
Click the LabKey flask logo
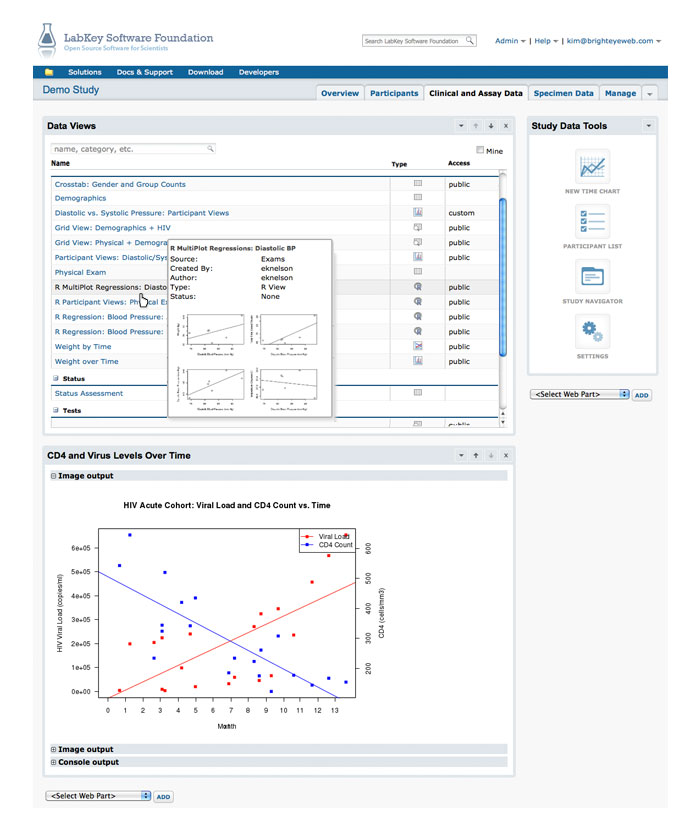(47, 40)
